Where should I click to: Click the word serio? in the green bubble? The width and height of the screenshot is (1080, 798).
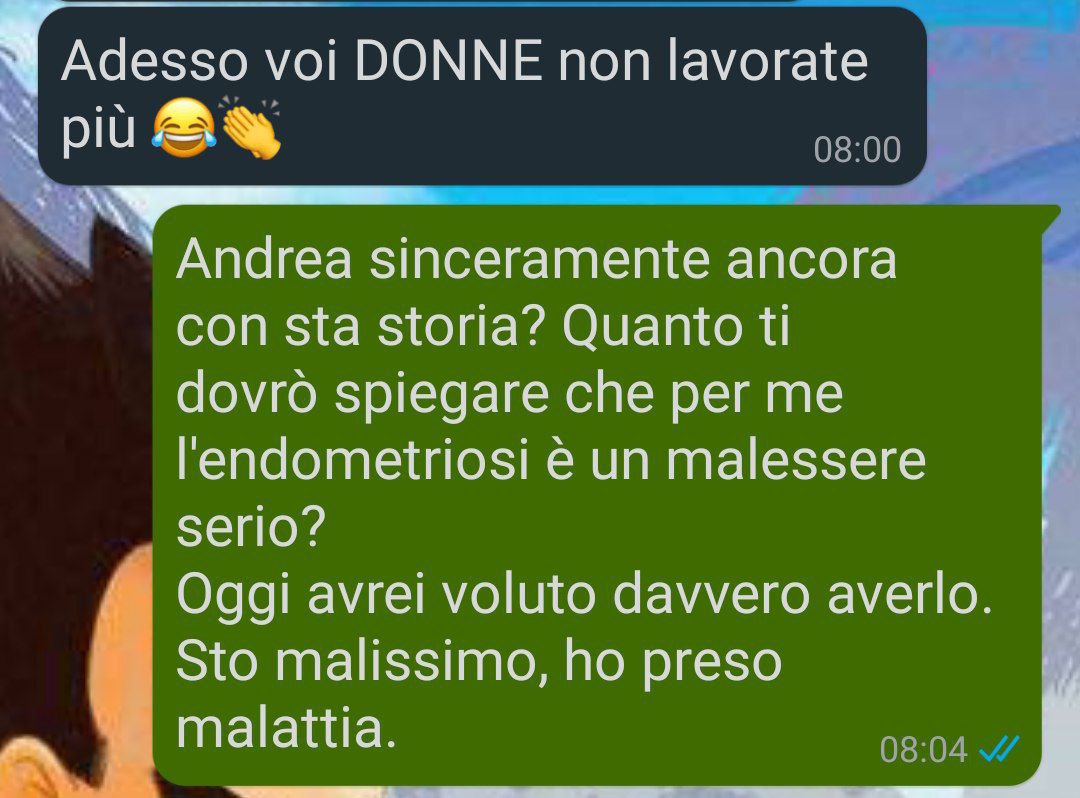pyautogui.click(x=251, y=527)
